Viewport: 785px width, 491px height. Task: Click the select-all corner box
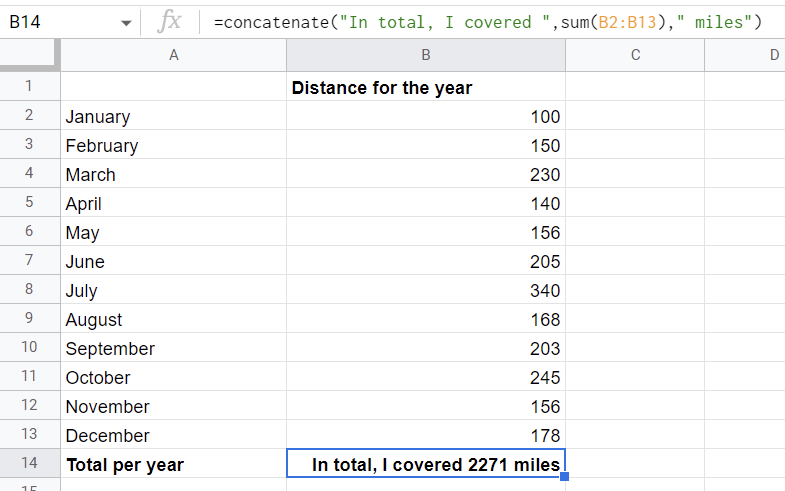[x=30, y=55]
